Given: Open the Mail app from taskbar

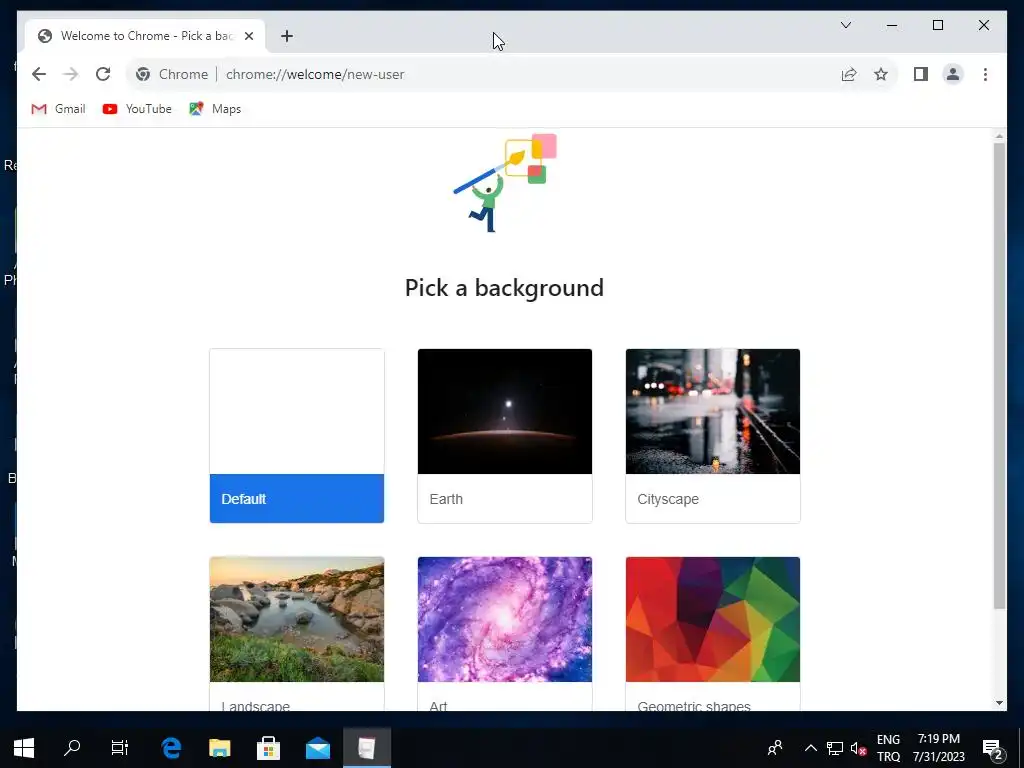Looking at the screenshot, I should [x=318, y=748].
